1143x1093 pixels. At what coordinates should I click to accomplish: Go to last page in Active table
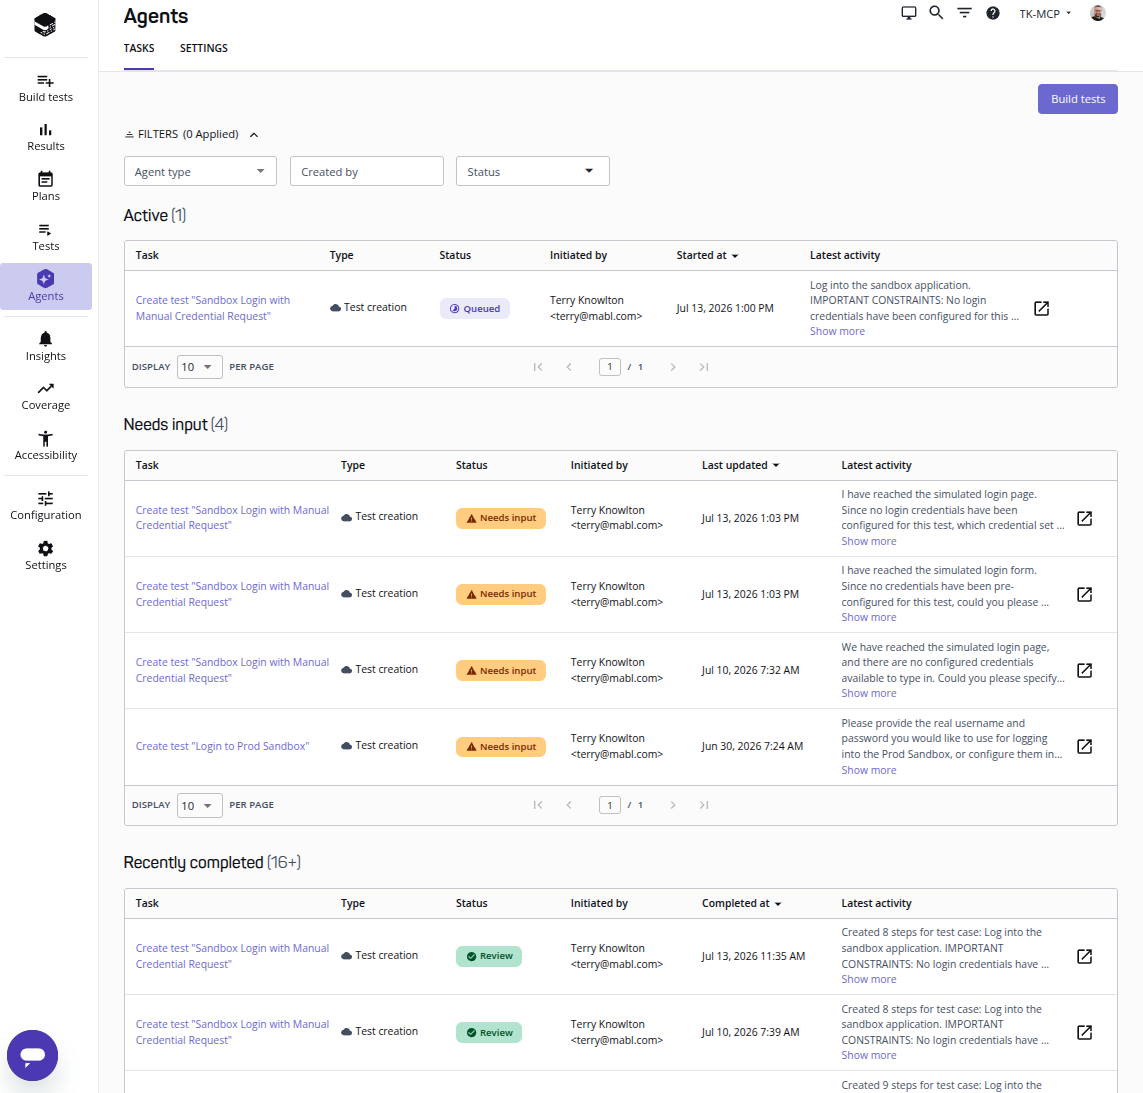click(703, 367)
